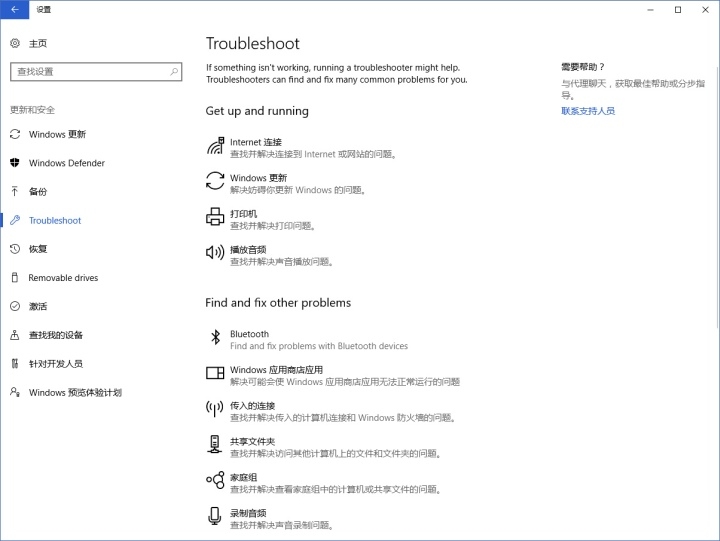The height and width of the screenshot is (541, 720).
Task: Click the 家庭组 network nodes icon
Action: [x=215, y=480]
